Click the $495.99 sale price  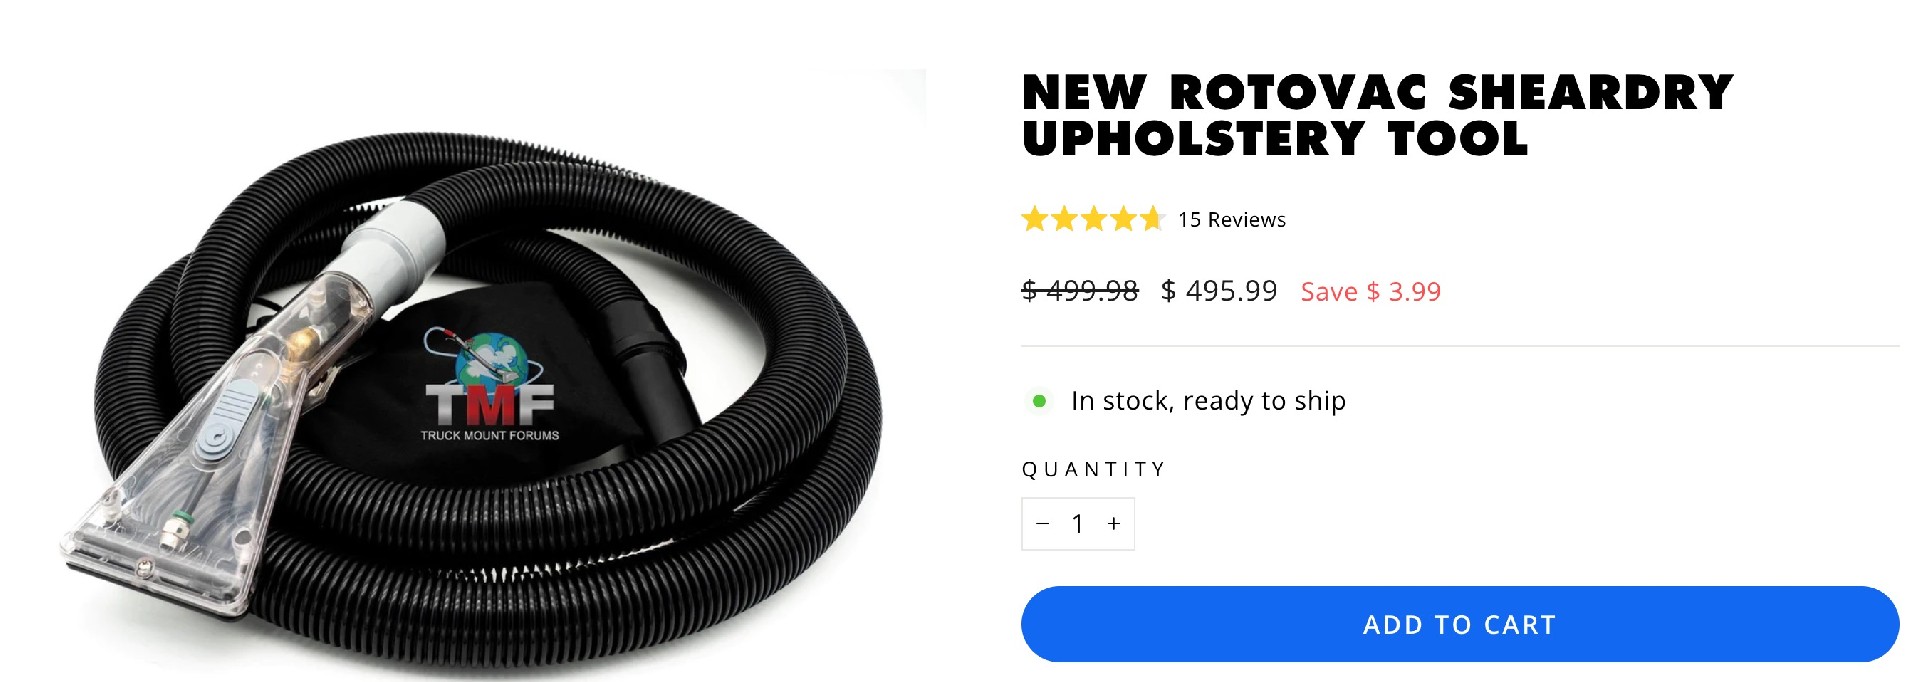1219,291
